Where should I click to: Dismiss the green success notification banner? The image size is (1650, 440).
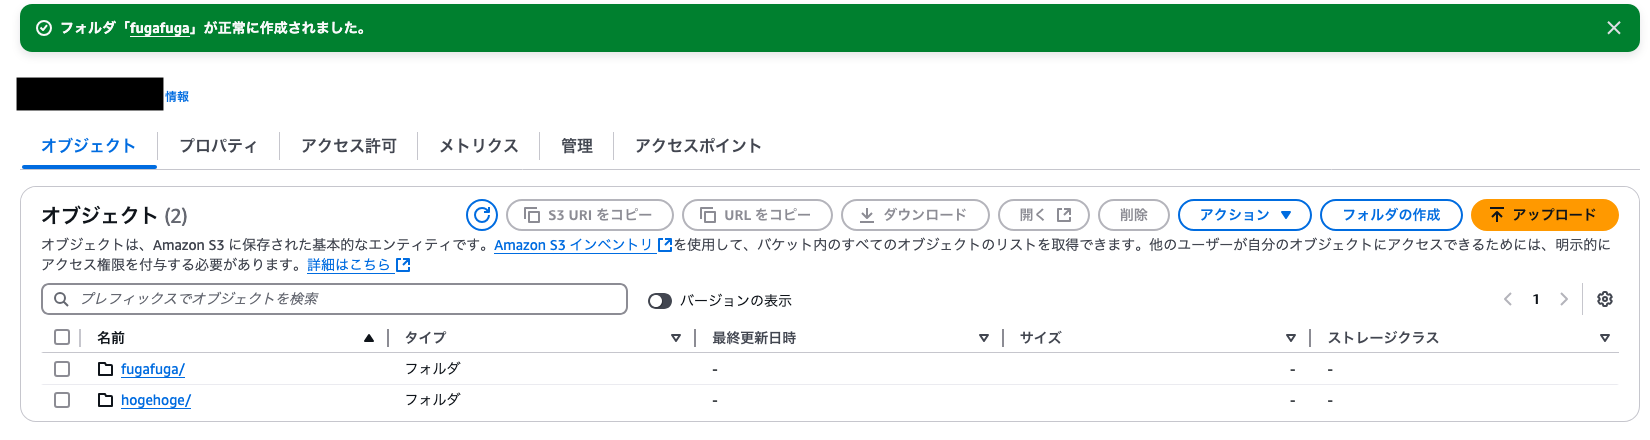(x=1614, y=28)
